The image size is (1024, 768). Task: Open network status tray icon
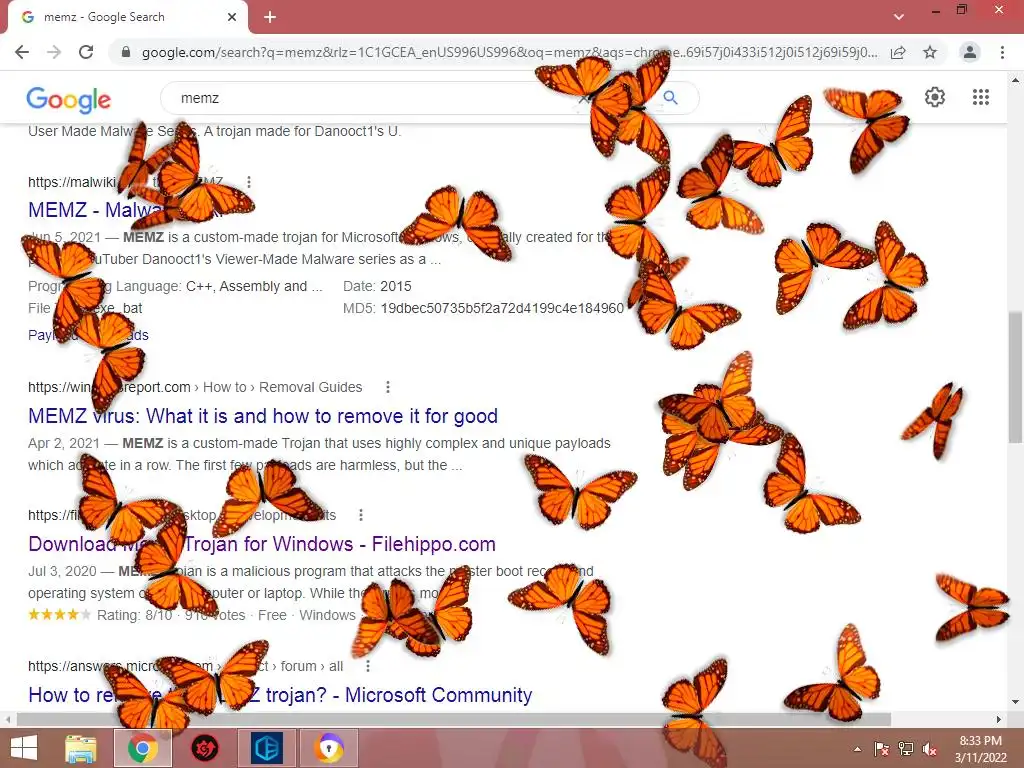coord(906,749)
